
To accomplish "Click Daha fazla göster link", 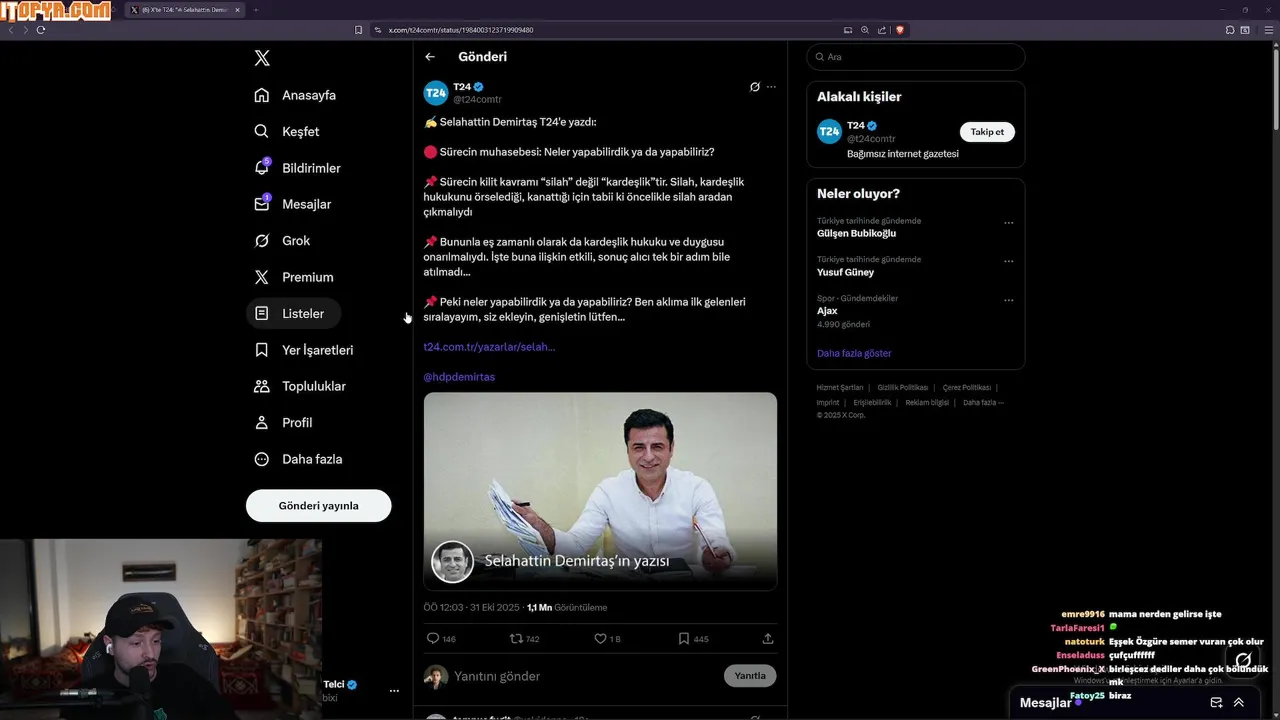I will tap(854, 353).
